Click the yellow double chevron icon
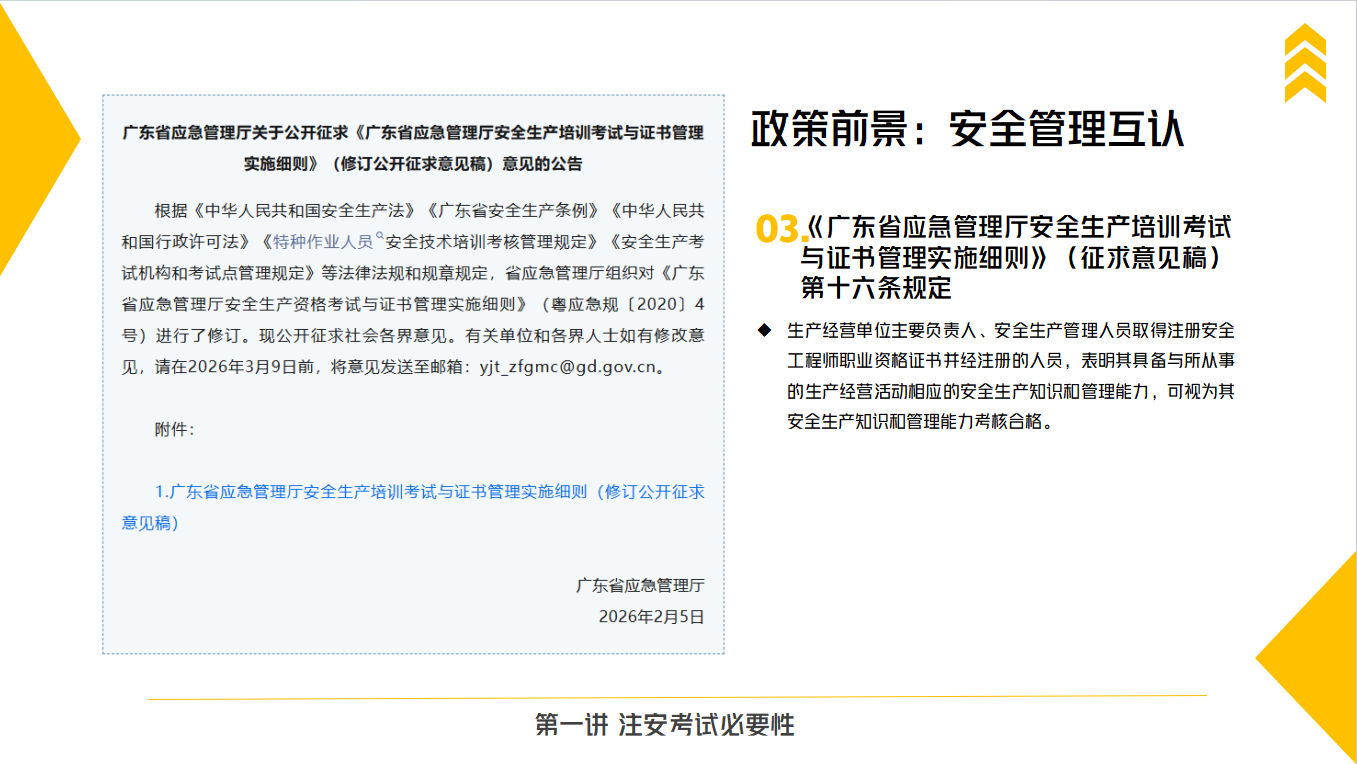Screen dimensions: 1357x764 1305,63
